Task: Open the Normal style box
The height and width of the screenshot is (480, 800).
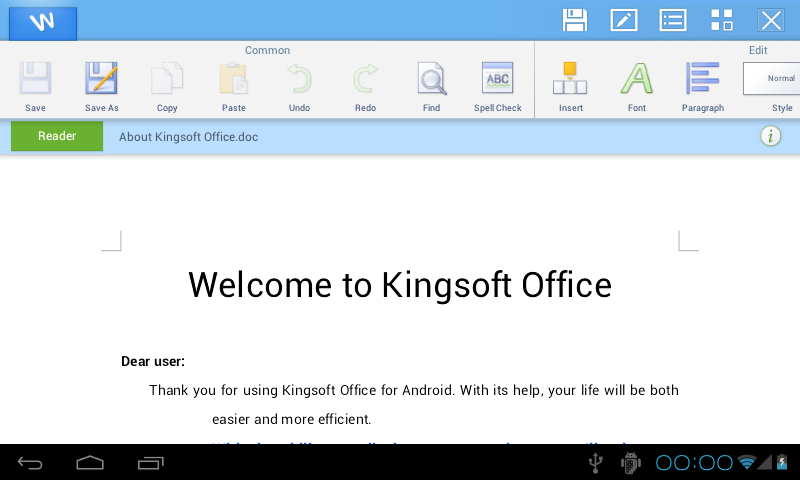Action: [x=772, y=79]
